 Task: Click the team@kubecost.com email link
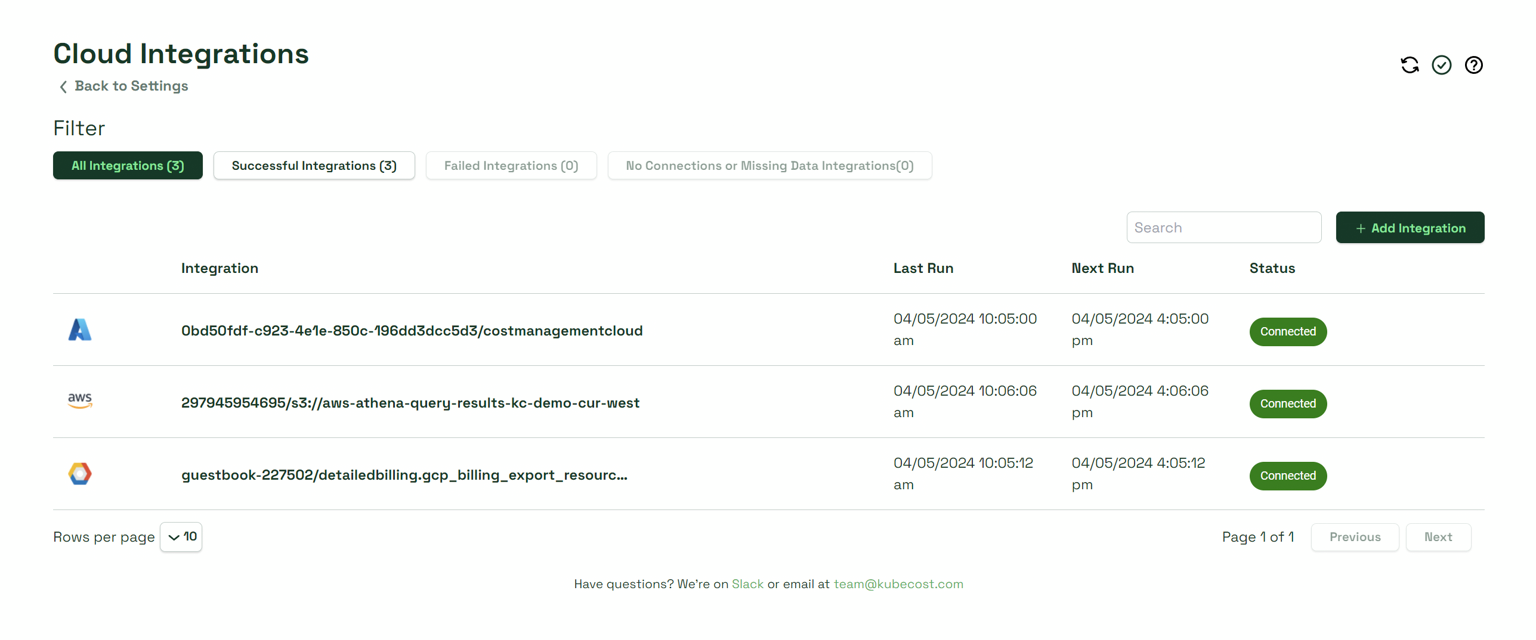[x=898, y=584]
